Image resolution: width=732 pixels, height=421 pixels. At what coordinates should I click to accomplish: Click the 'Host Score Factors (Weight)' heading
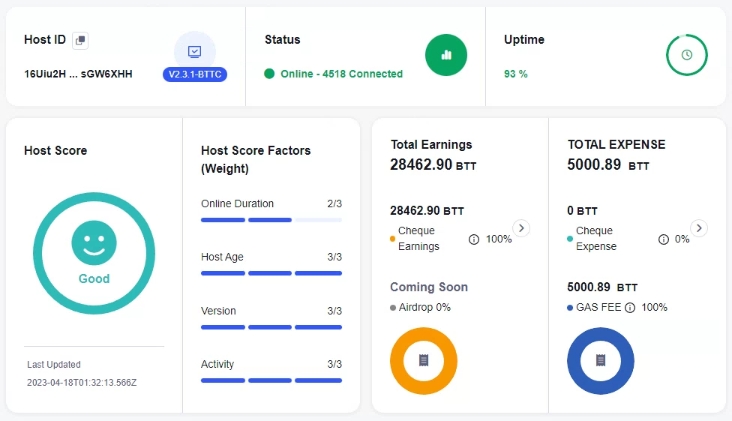point(256,160)
